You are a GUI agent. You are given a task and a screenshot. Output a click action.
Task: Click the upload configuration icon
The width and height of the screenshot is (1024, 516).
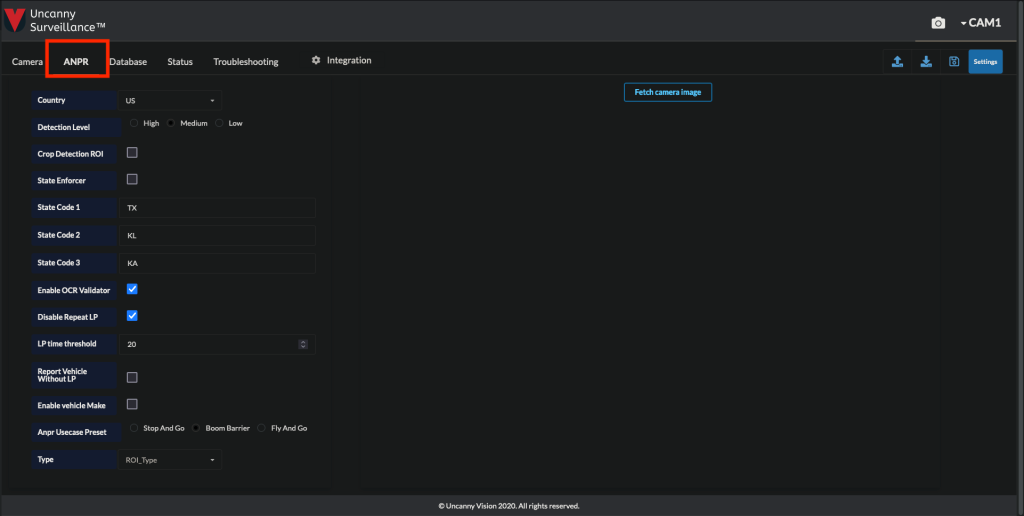click(897, 62)
